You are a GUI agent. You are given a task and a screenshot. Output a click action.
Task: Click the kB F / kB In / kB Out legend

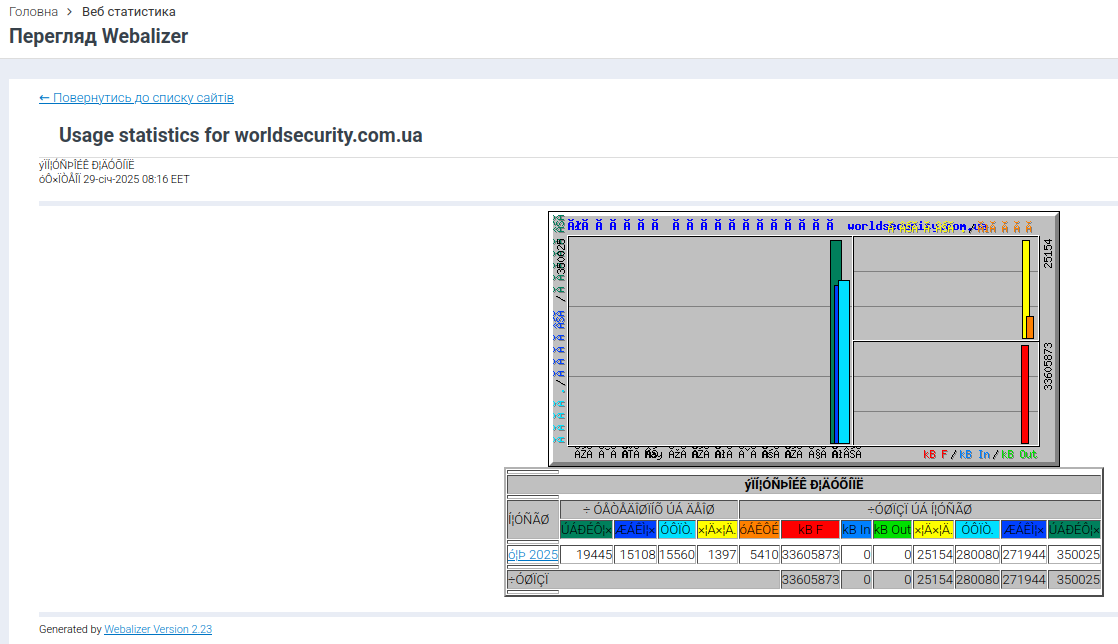tap(980, 454)
